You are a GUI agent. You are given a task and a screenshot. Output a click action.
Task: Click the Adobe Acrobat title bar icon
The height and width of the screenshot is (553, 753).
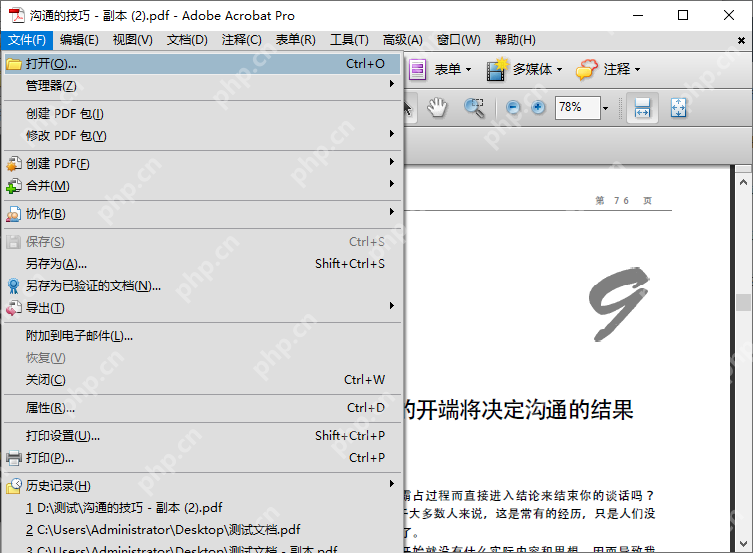click(17, 15)
